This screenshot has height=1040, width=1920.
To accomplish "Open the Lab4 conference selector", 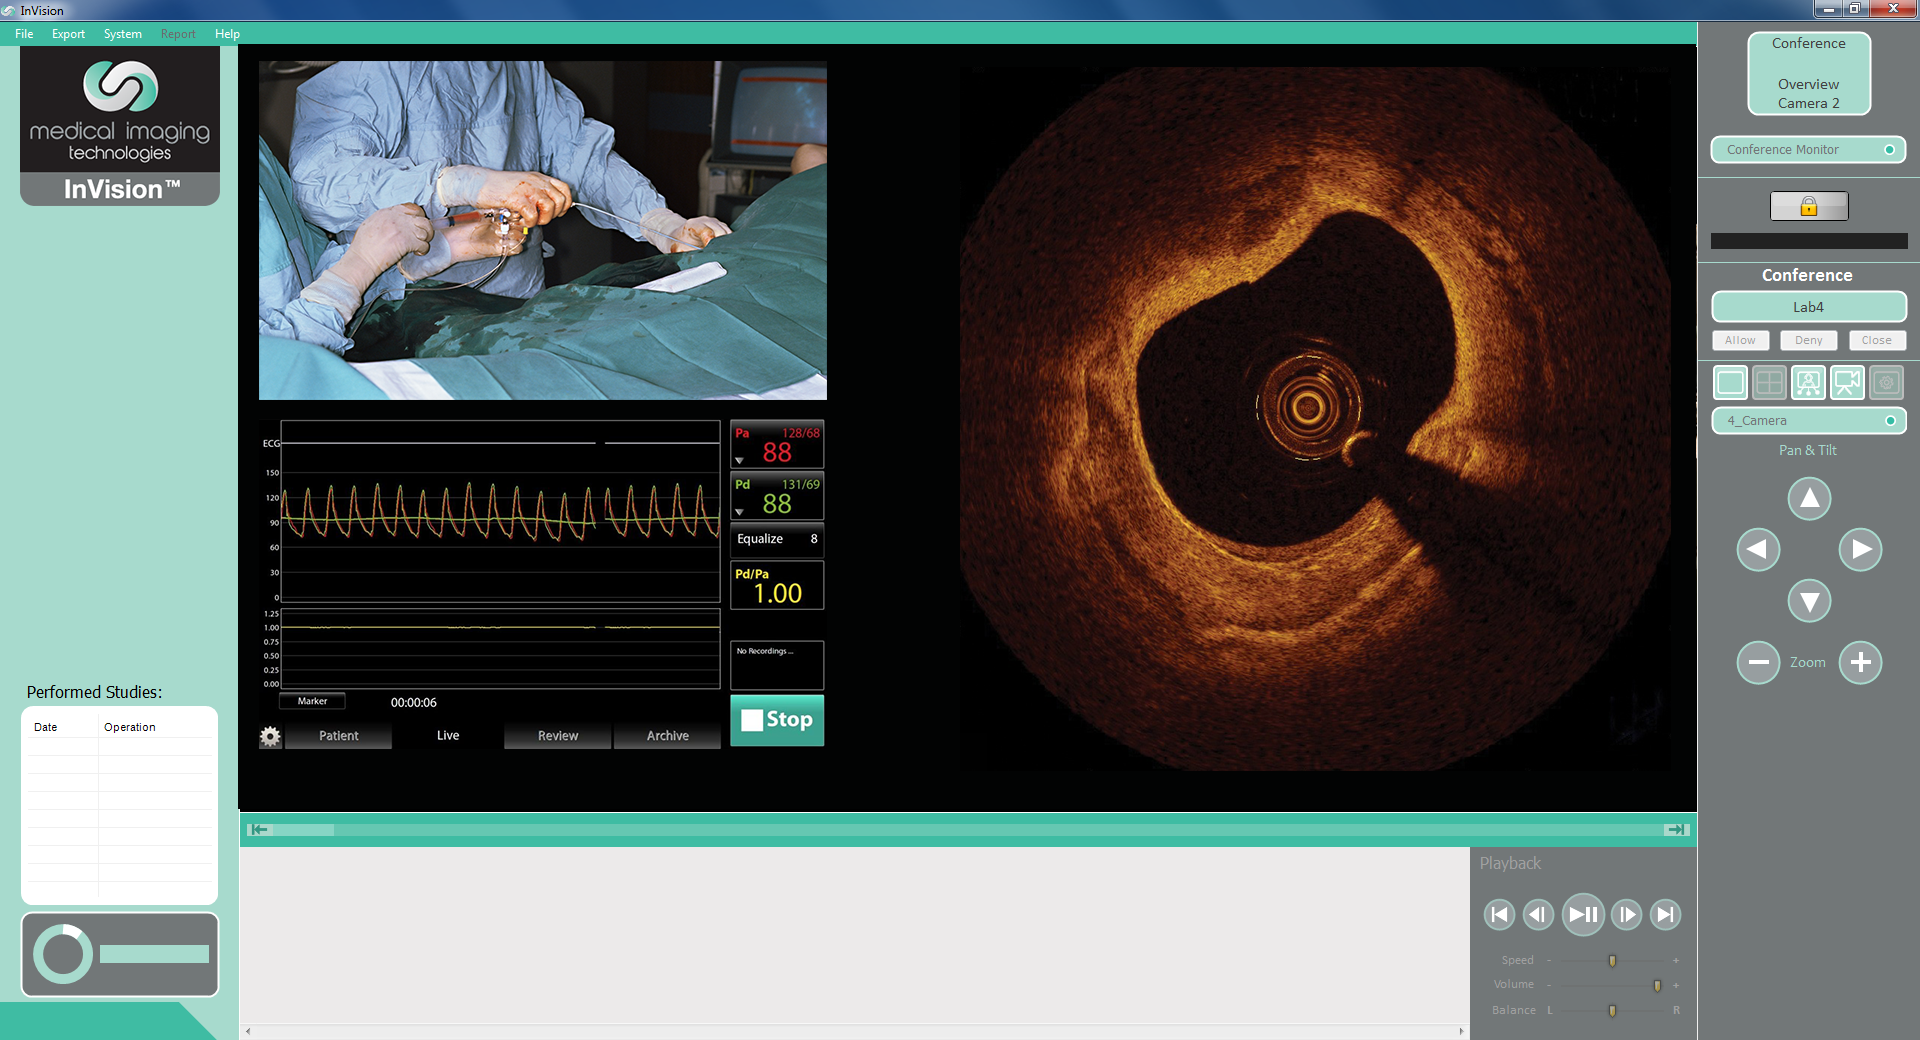I will [1809, 307].
